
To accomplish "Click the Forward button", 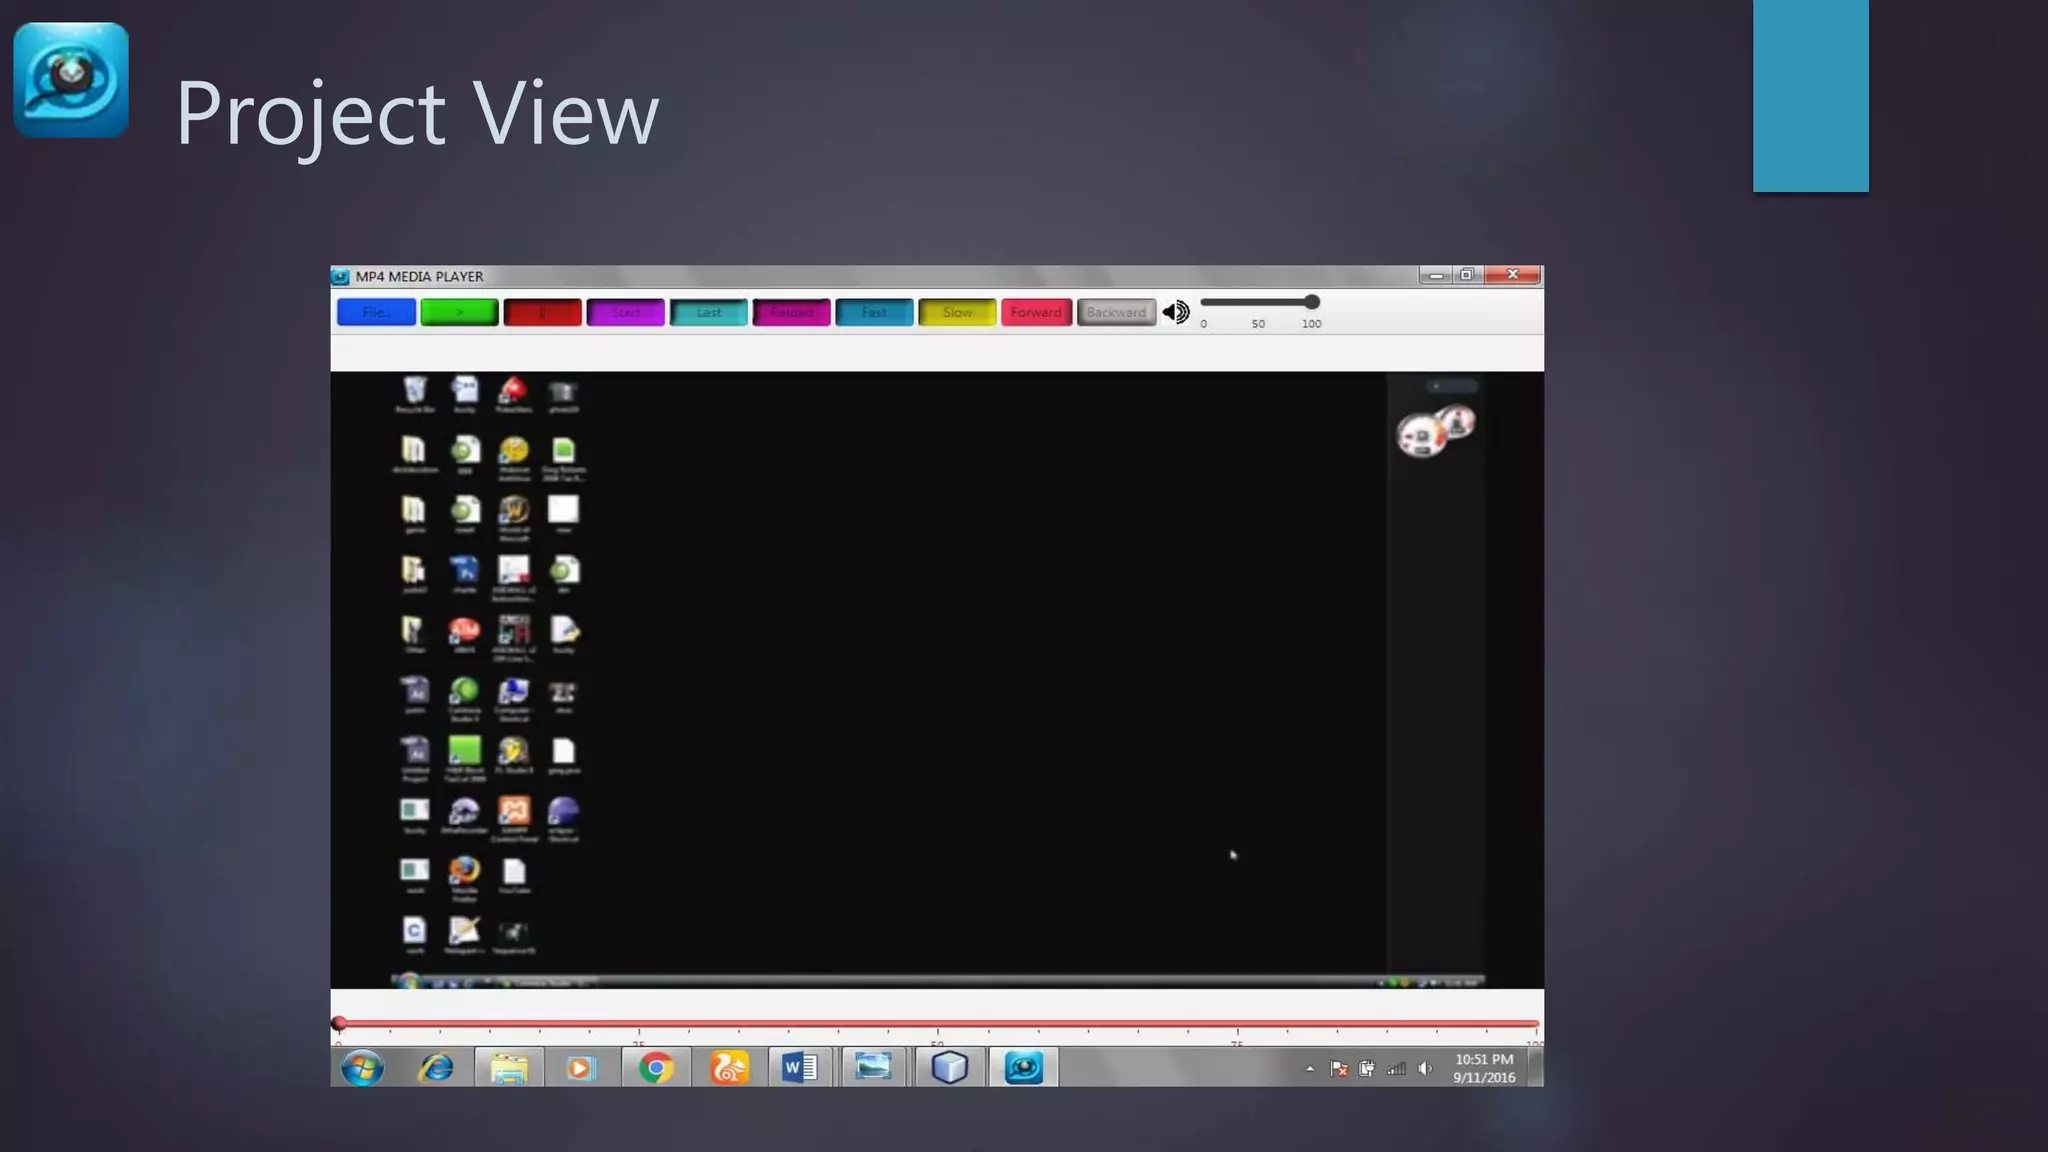I will click(1036, 312).
